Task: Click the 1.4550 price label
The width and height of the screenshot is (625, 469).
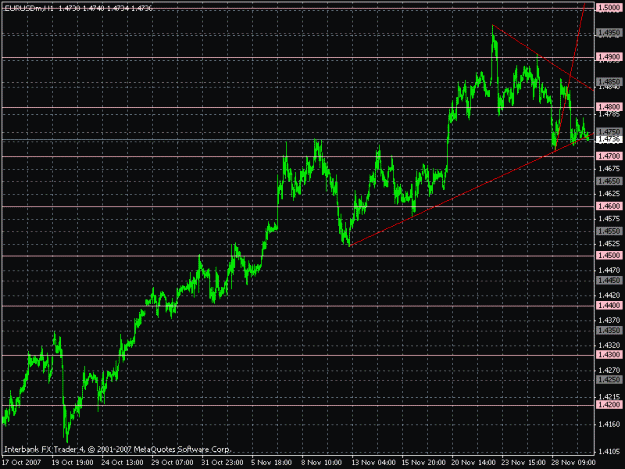Action: [609, 231]
